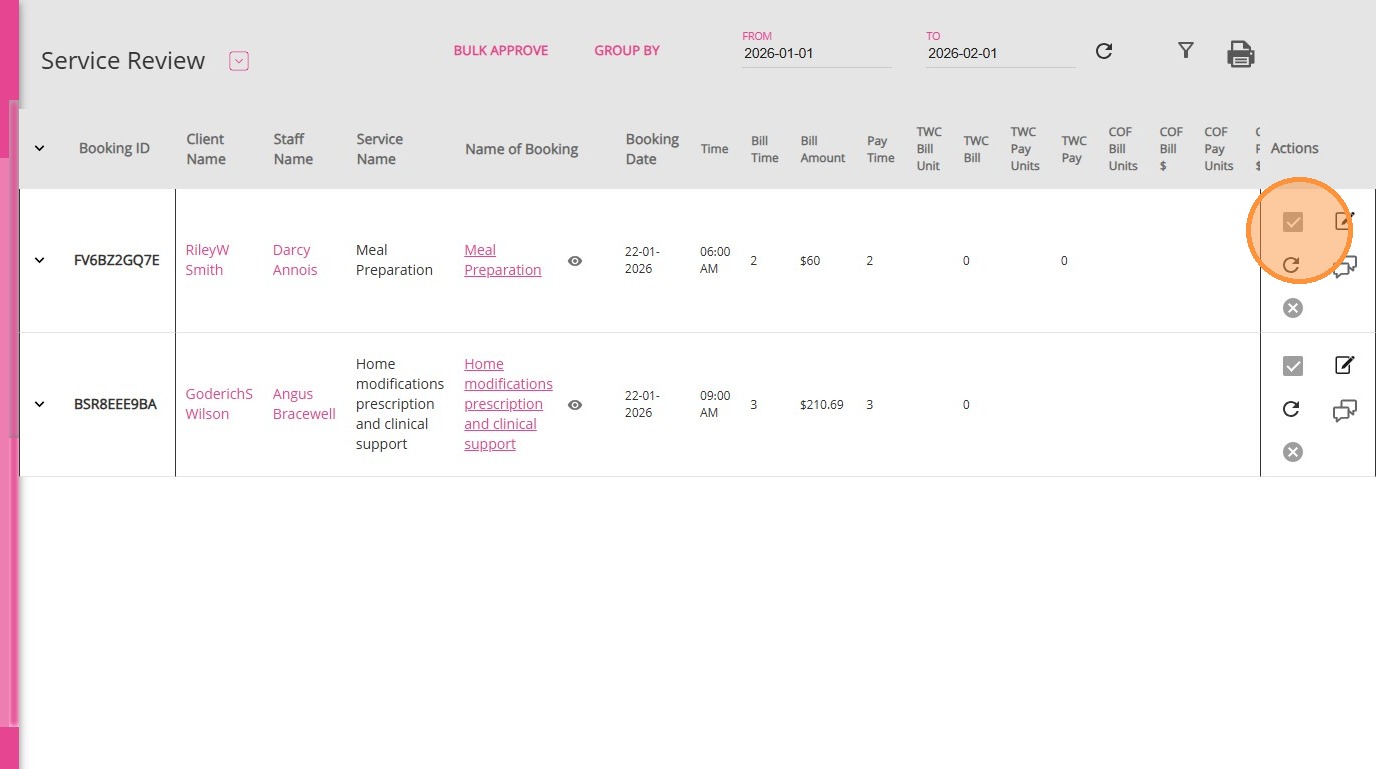Click the From date field
Image resolution: width=1376 pixels, height=769 pixels.
(816, 54)
